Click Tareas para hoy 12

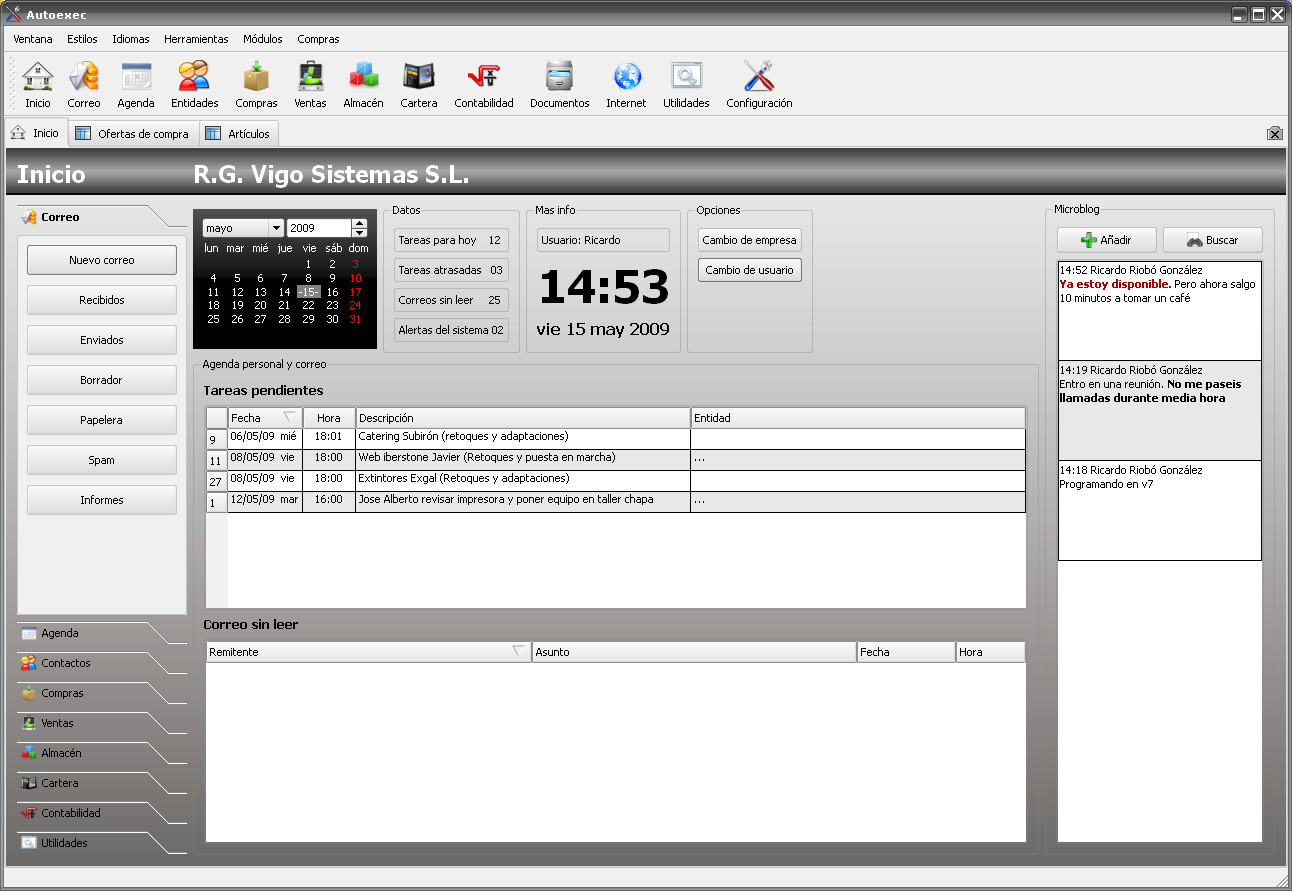coord(451,240)
